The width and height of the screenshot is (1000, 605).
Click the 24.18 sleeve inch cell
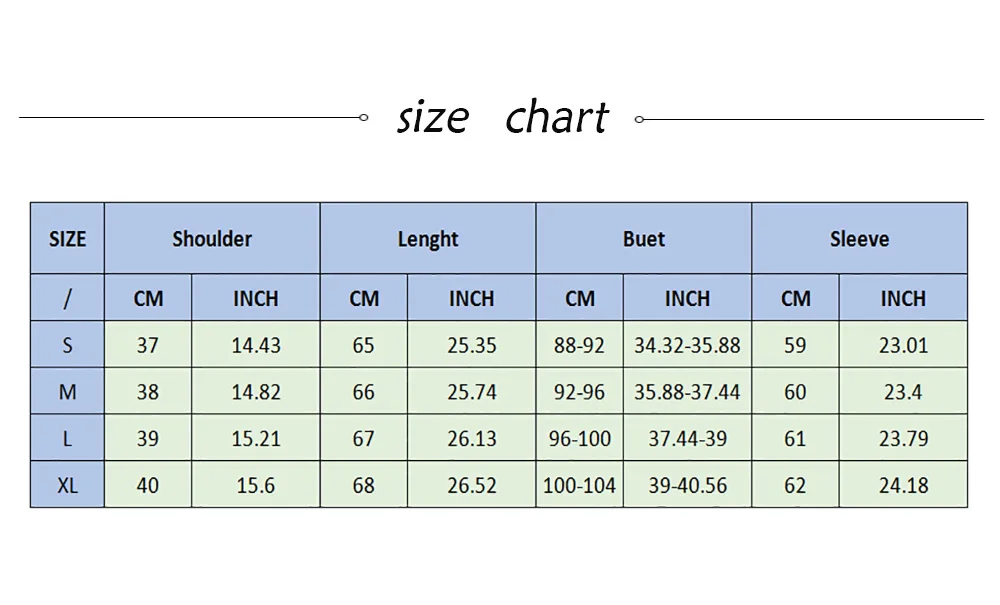(903, 485)
